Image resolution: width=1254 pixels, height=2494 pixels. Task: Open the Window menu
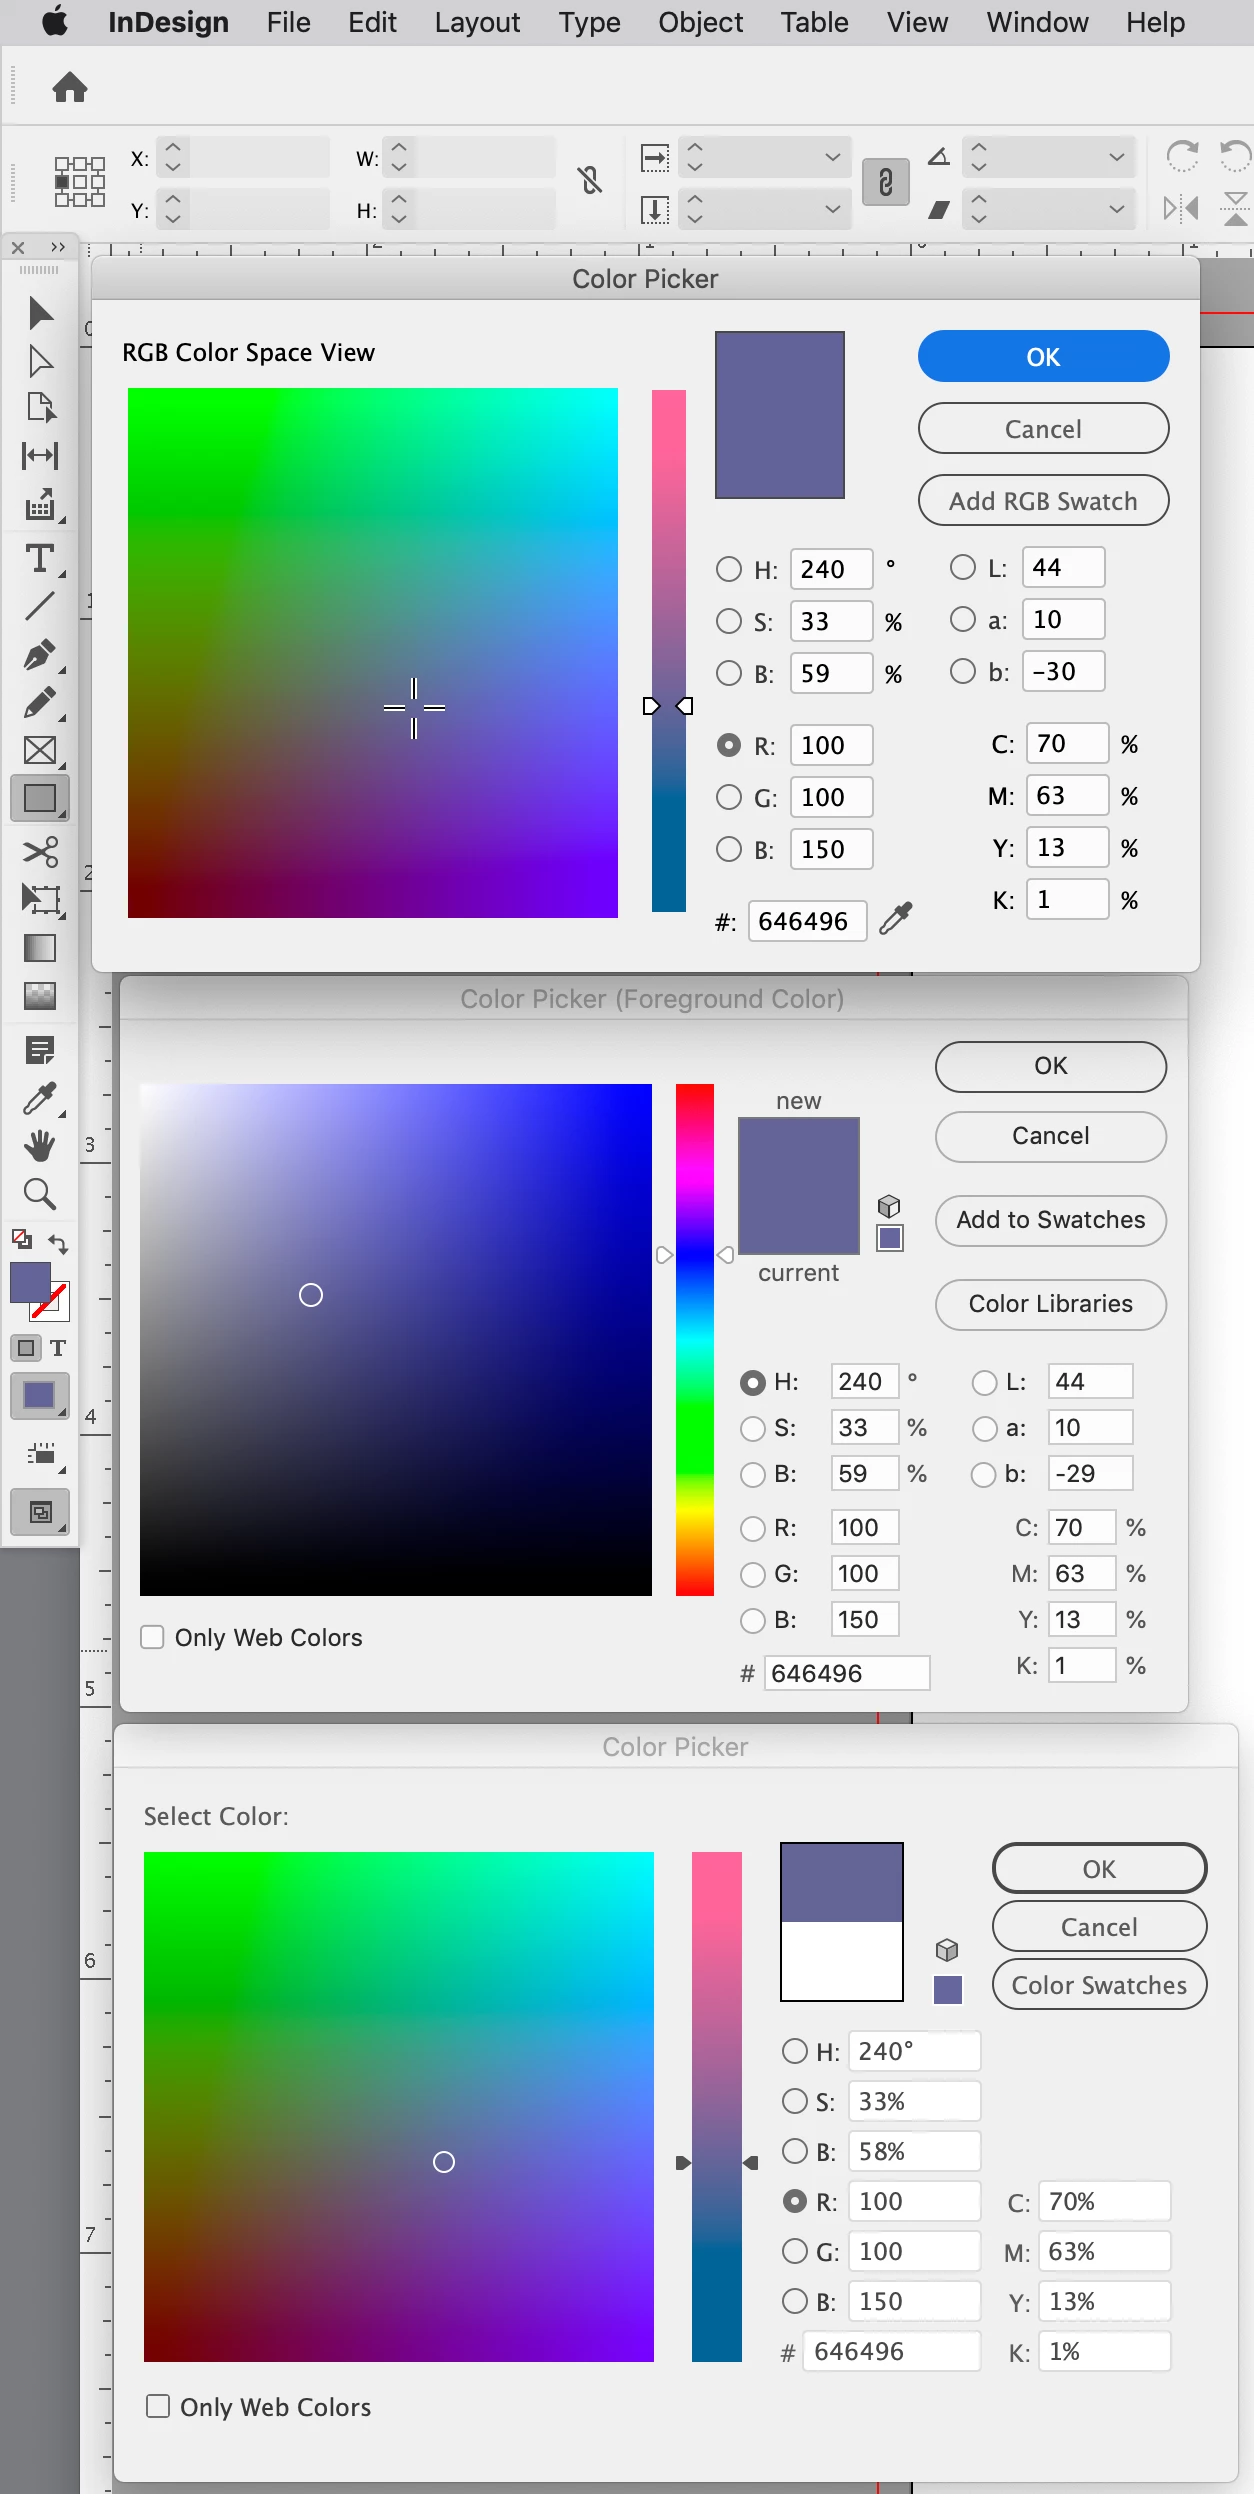1037,22
